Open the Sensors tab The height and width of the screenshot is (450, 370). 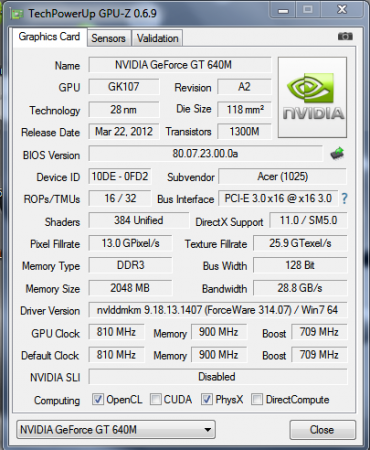[109, 38]
